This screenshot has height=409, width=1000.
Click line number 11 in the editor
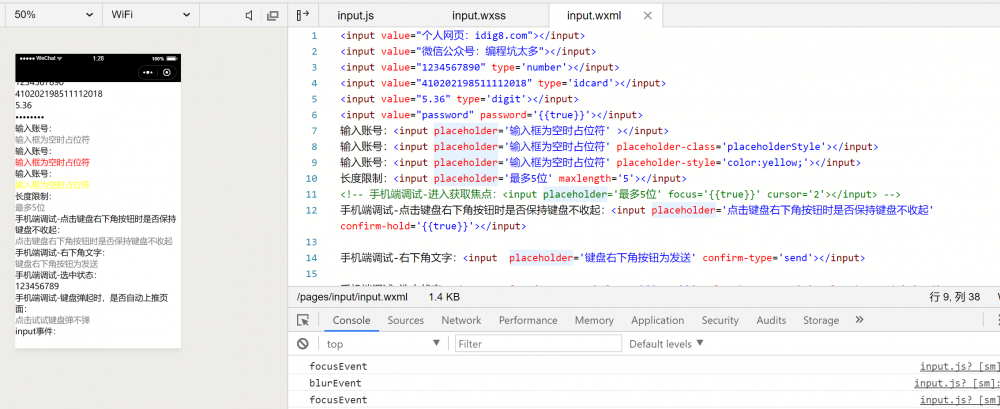(x=311, y=194)
